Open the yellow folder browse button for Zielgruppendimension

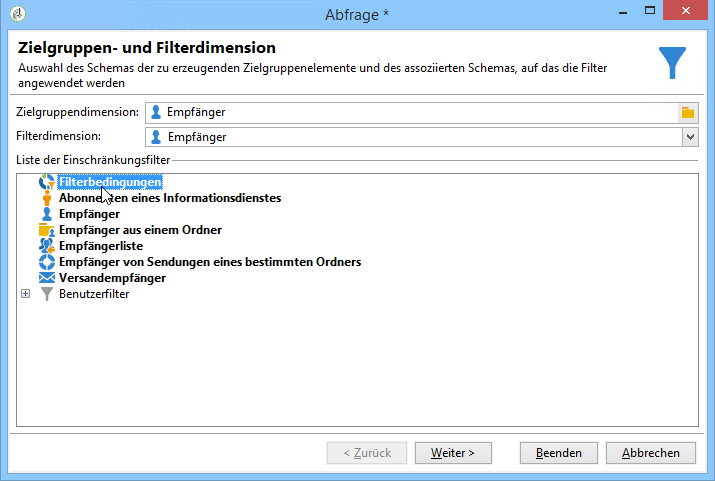pos(688,113)
